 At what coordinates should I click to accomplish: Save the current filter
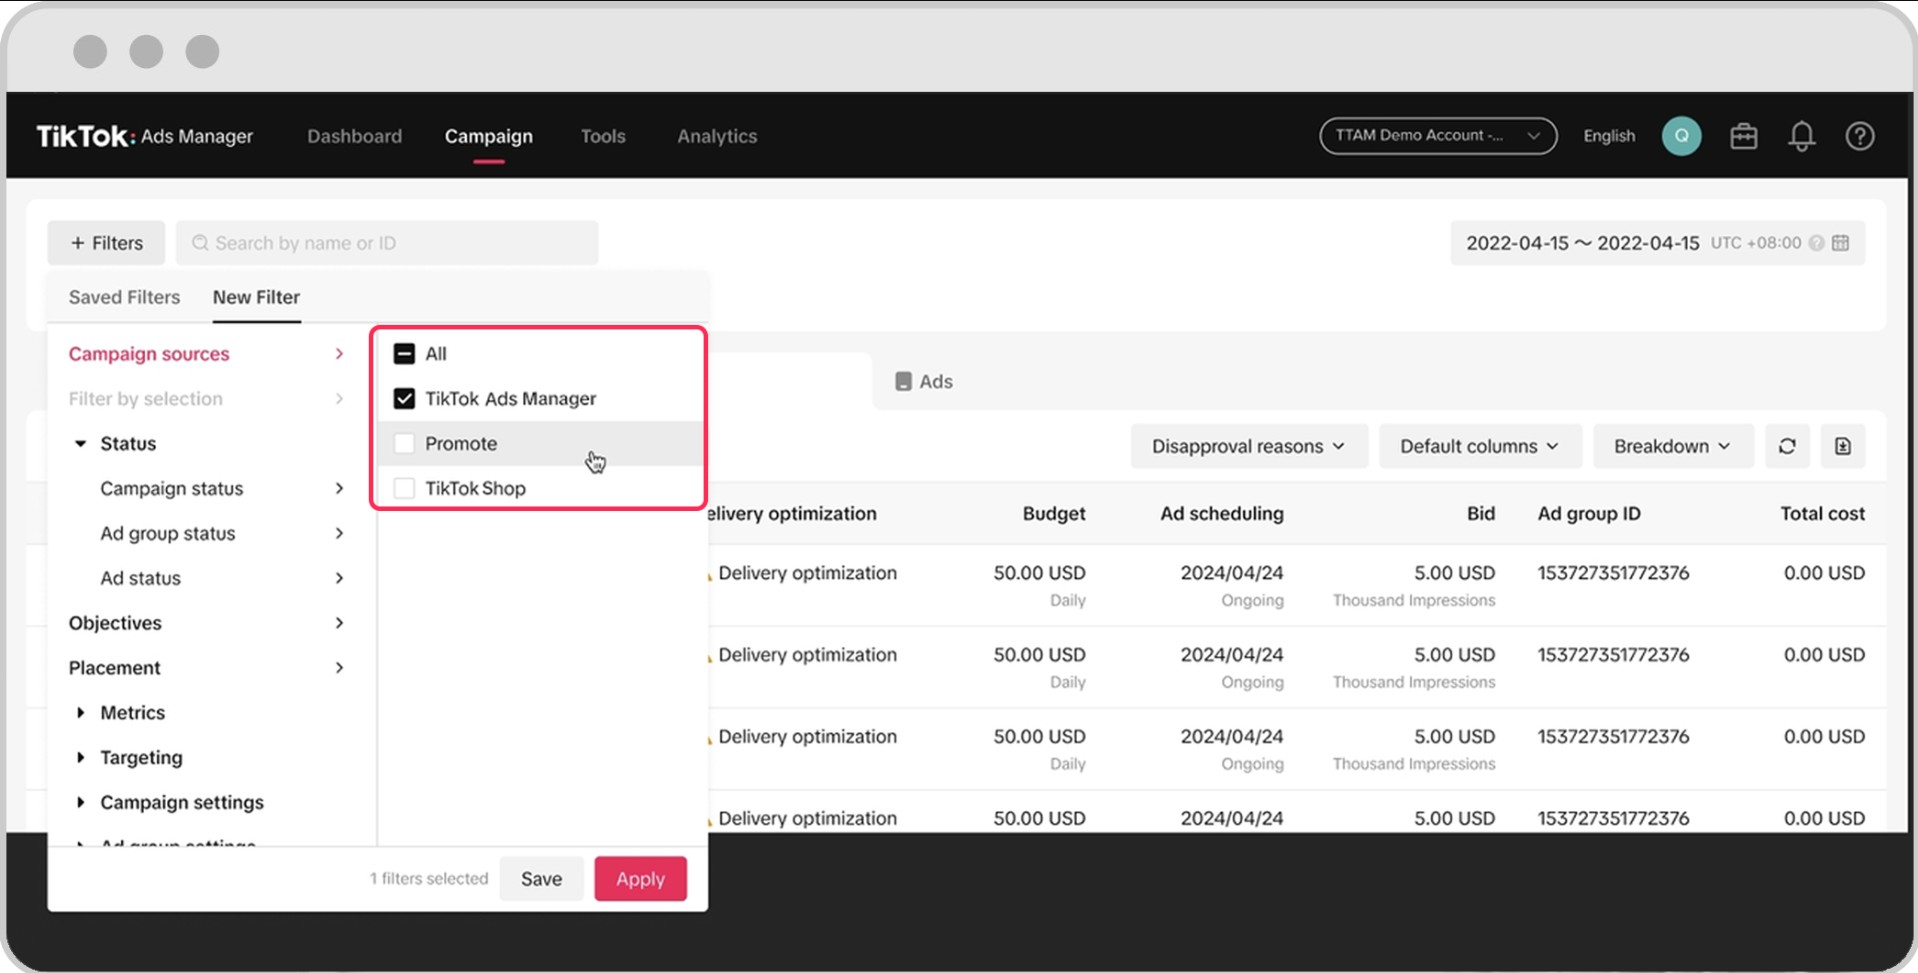coord(541,879)
